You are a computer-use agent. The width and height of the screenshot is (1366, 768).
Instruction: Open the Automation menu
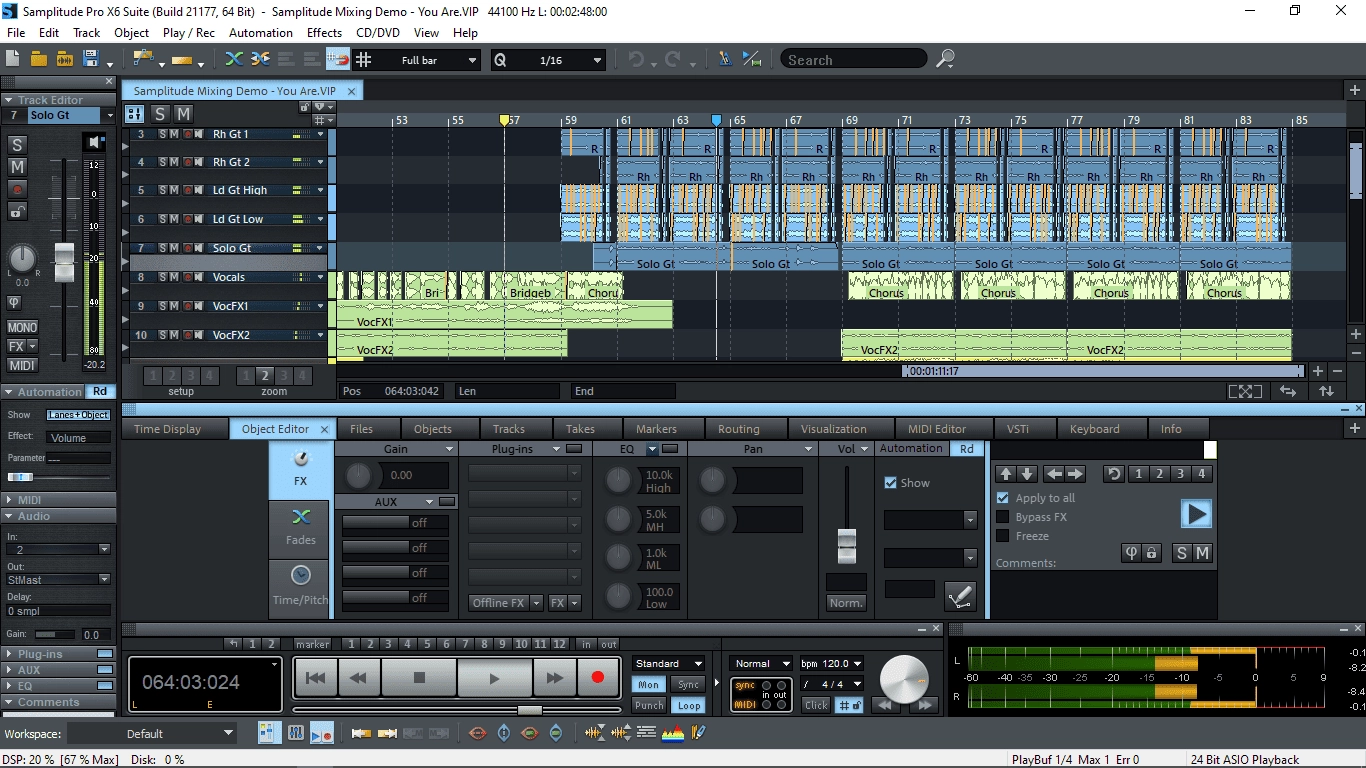click(261, 32)
